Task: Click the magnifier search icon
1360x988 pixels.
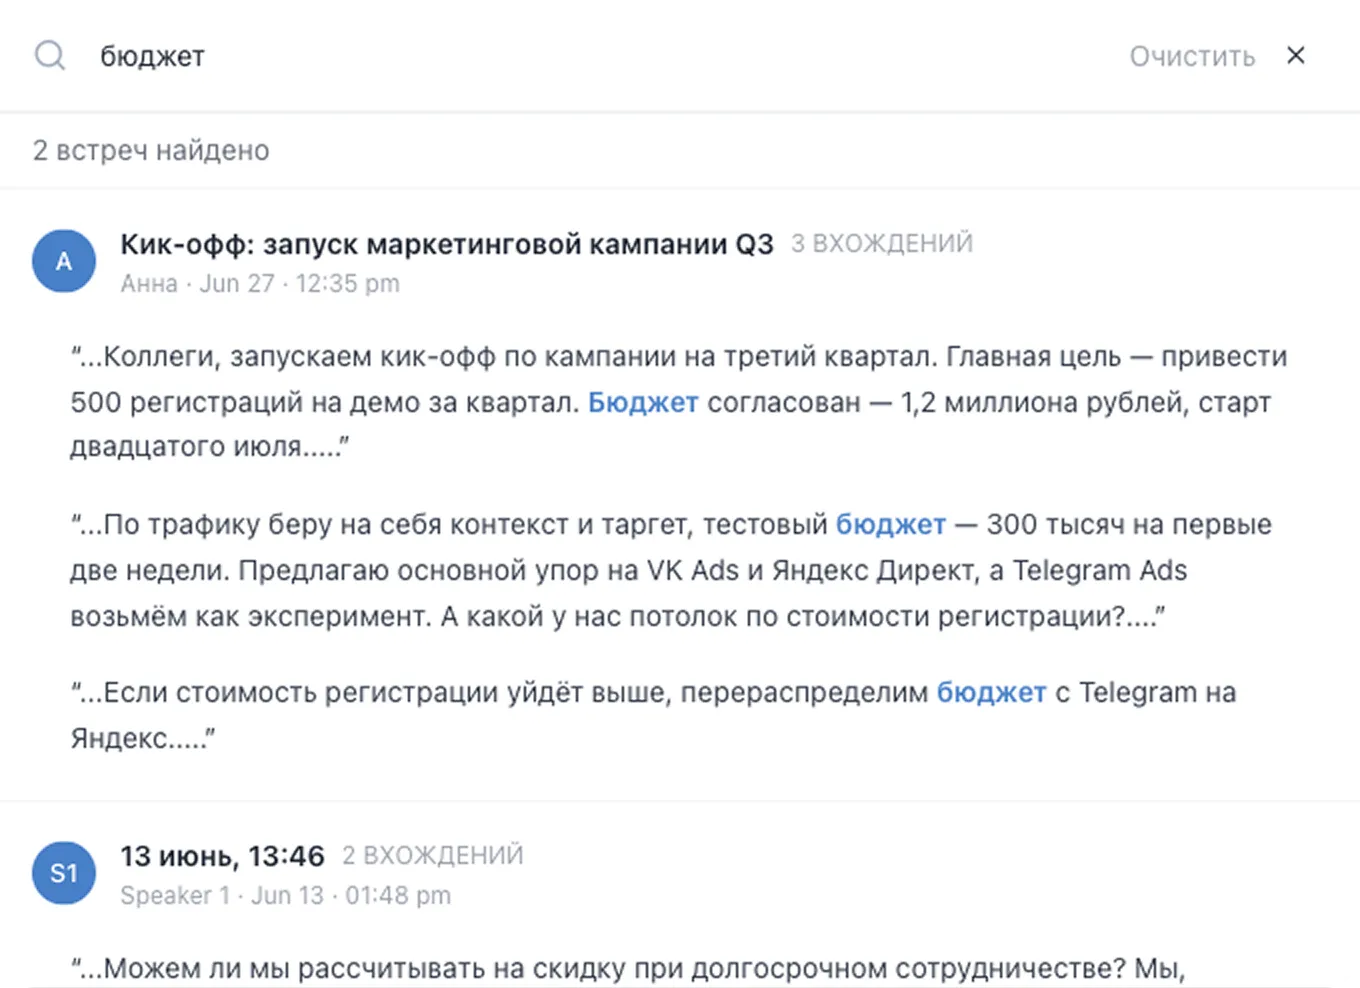Action: [50, 56]
